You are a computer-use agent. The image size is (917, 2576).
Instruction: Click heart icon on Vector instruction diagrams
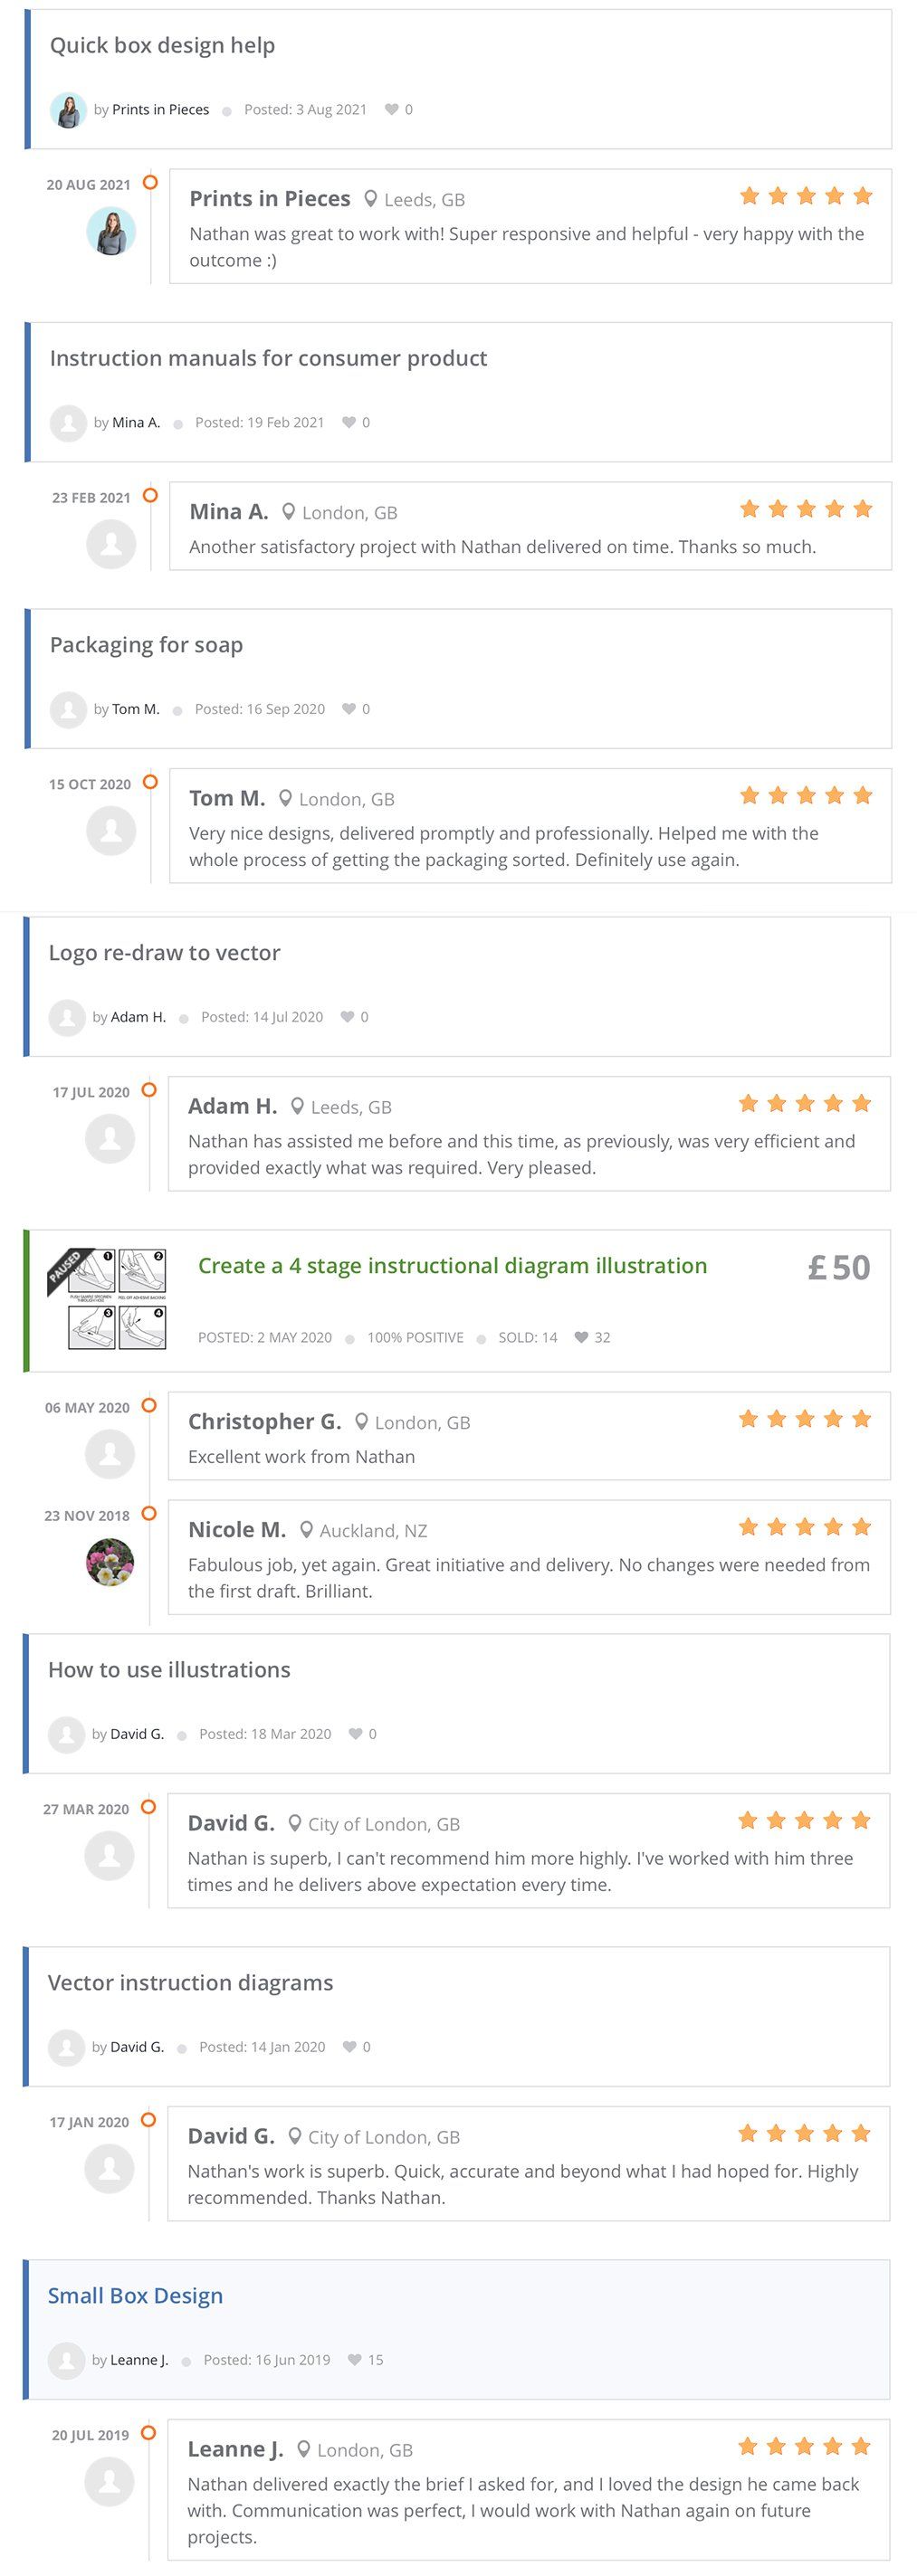tap(349, 2047)
